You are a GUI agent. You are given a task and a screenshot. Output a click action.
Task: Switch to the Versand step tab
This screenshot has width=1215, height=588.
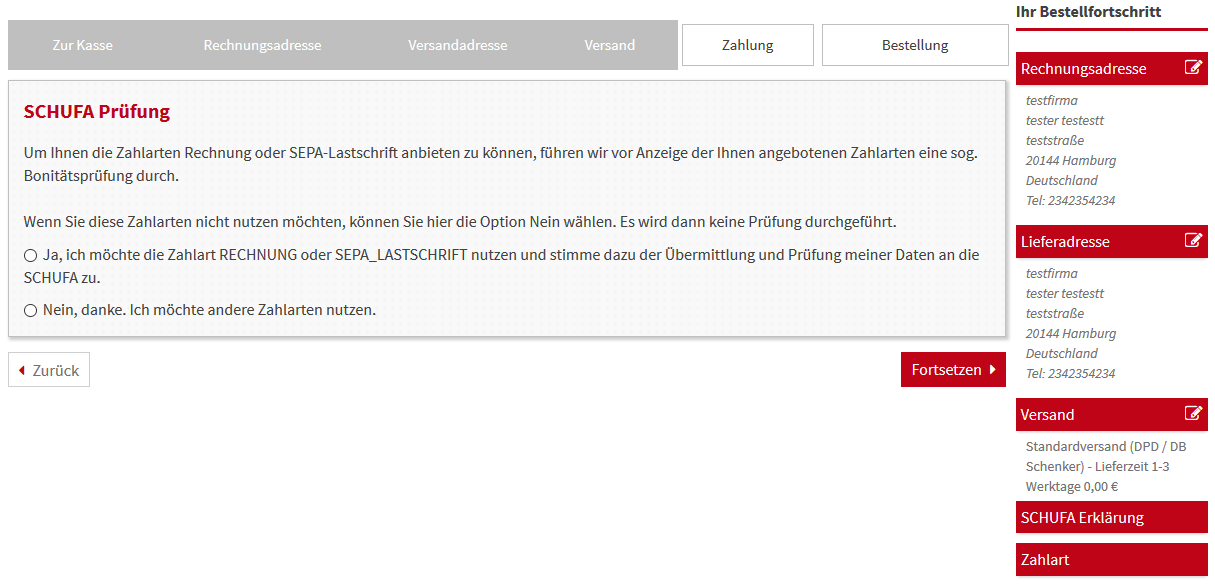610,45
